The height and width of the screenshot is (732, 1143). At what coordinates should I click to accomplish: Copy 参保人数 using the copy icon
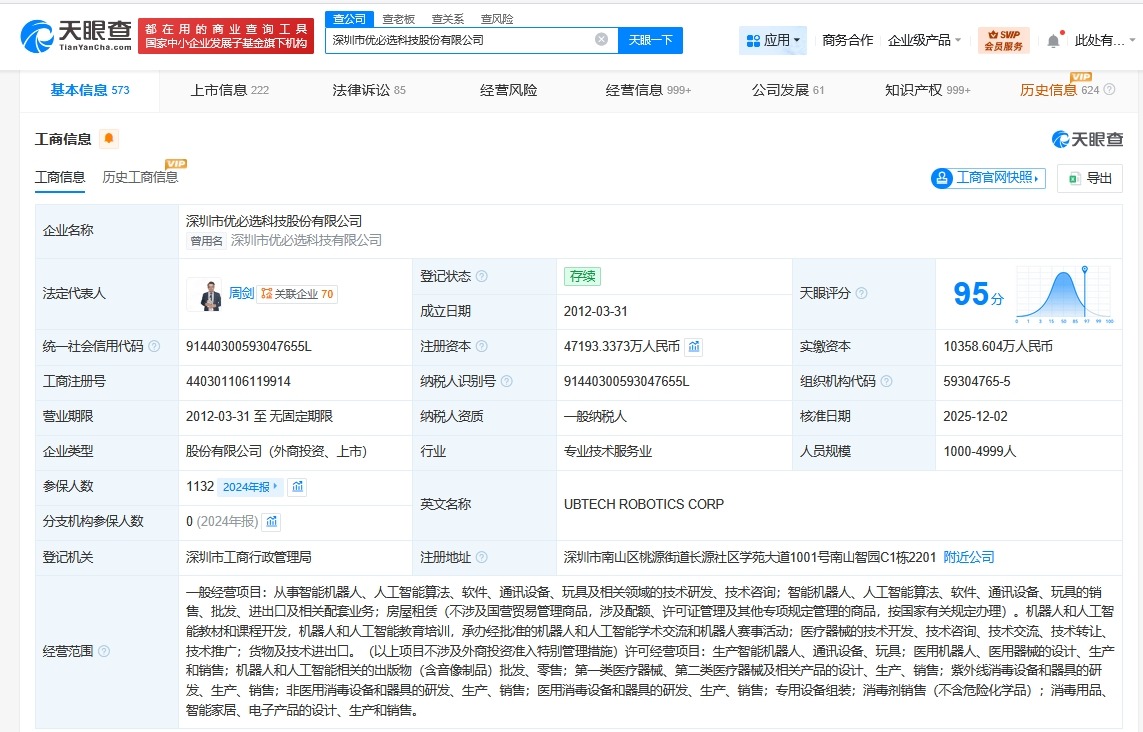[297, 486]
